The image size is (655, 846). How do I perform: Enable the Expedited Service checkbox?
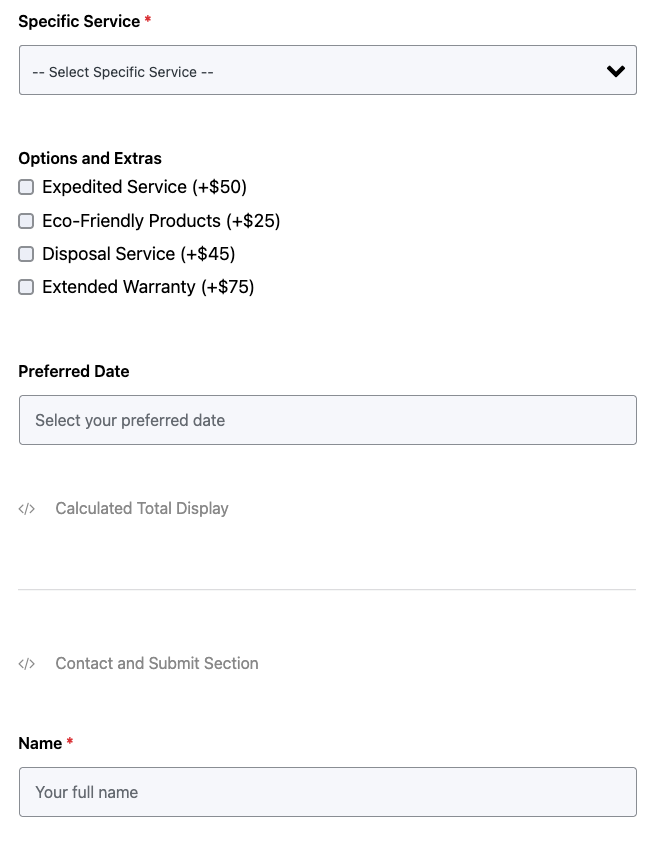click(26, 187)
